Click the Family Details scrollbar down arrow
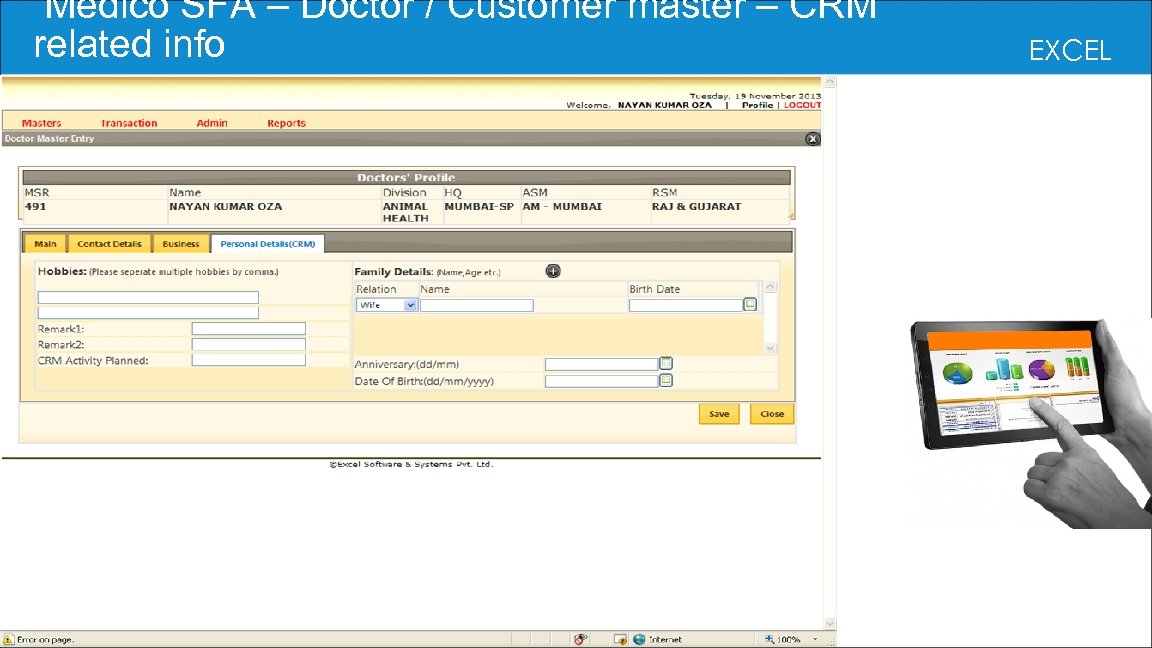Image resolution: width=1152 pixels, height=648 pixels. click(x=770, y=349)
